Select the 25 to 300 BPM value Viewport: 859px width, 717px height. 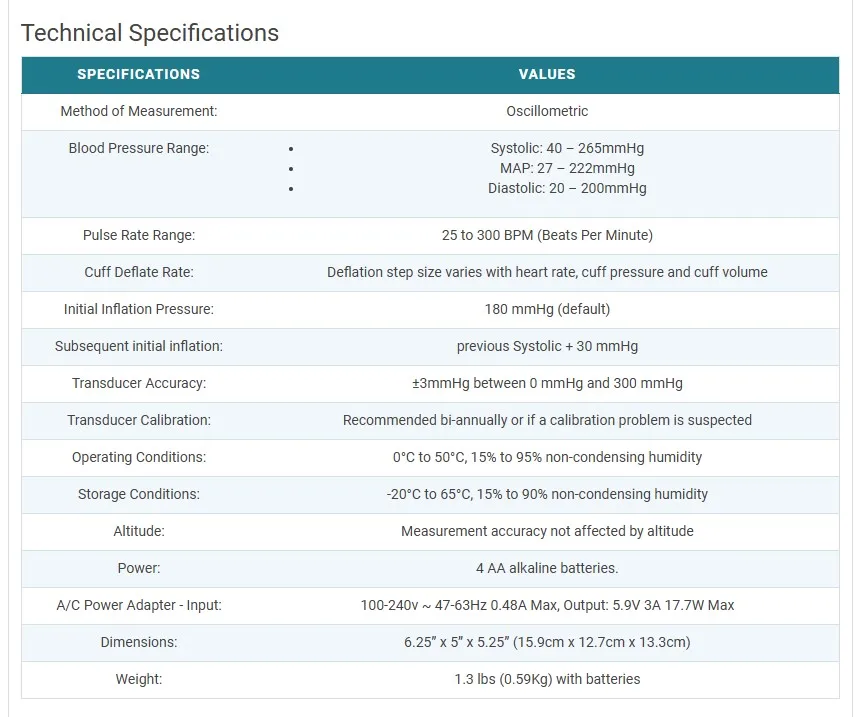click(547, 235)
